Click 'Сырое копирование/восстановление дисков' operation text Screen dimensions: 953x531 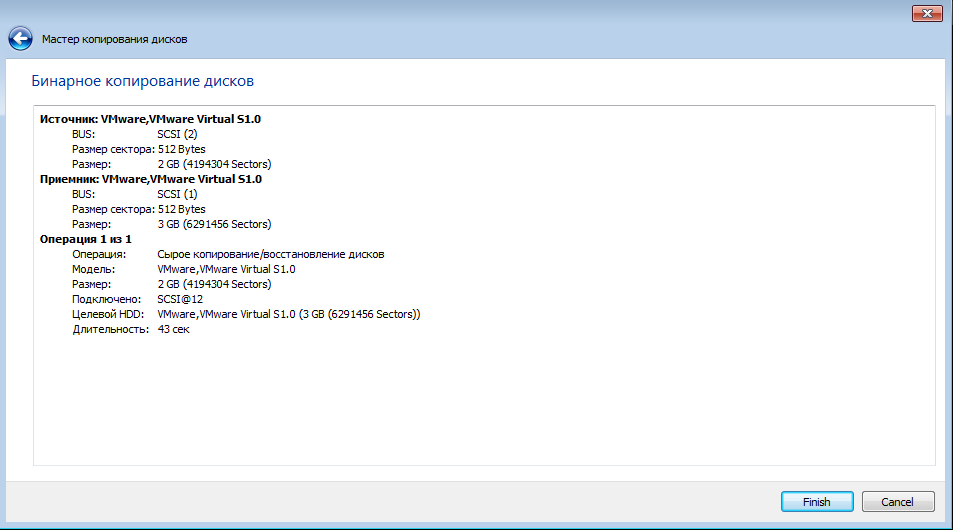tap(271, 255)
